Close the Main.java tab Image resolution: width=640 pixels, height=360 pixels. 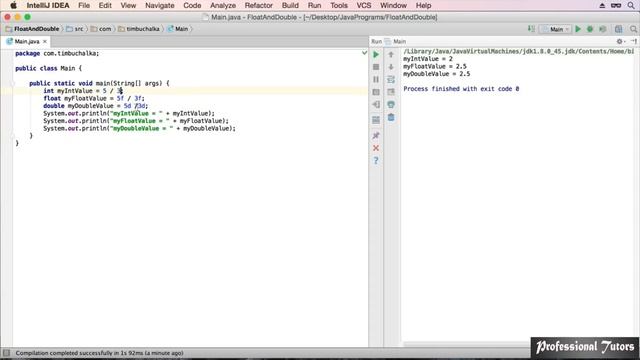tap(45, 41)
